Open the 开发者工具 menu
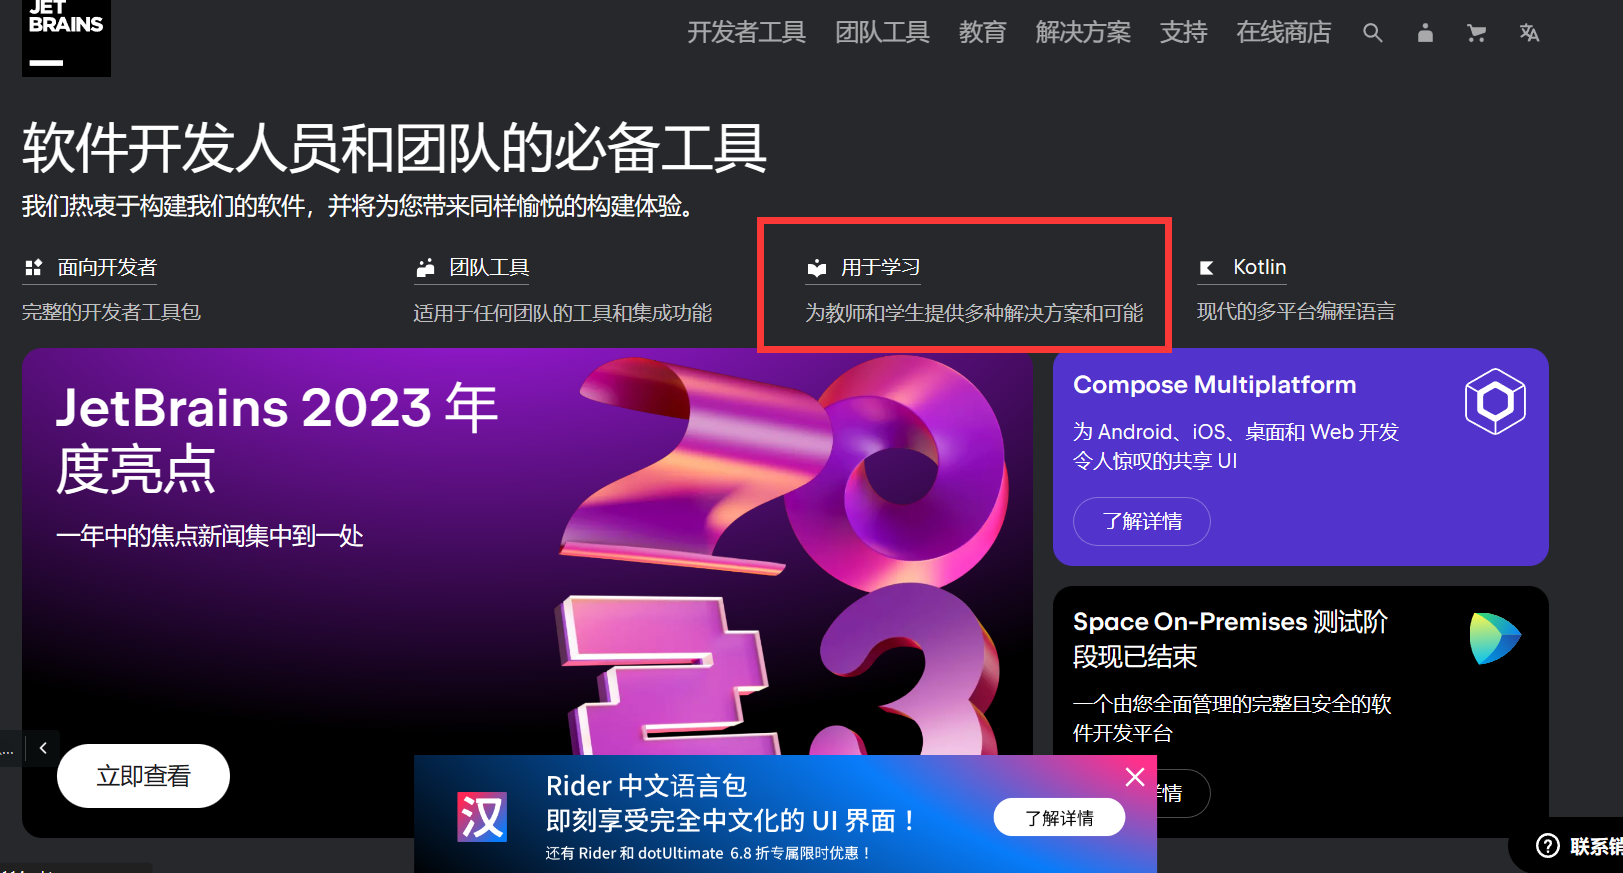Image resolution: width=1623 pixels, height=873 pixels. coord(746,33)
